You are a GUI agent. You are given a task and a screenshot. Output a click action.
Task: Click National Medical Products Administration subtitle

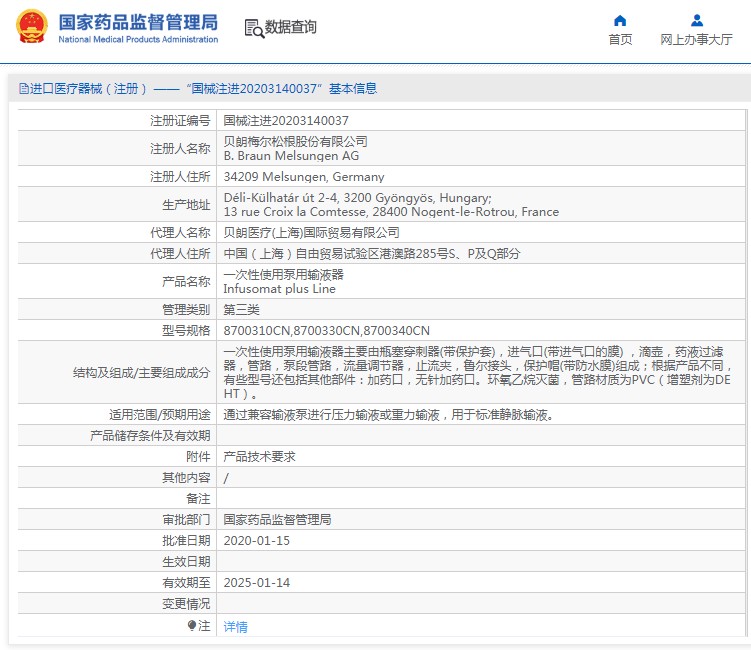pos(138,39)
